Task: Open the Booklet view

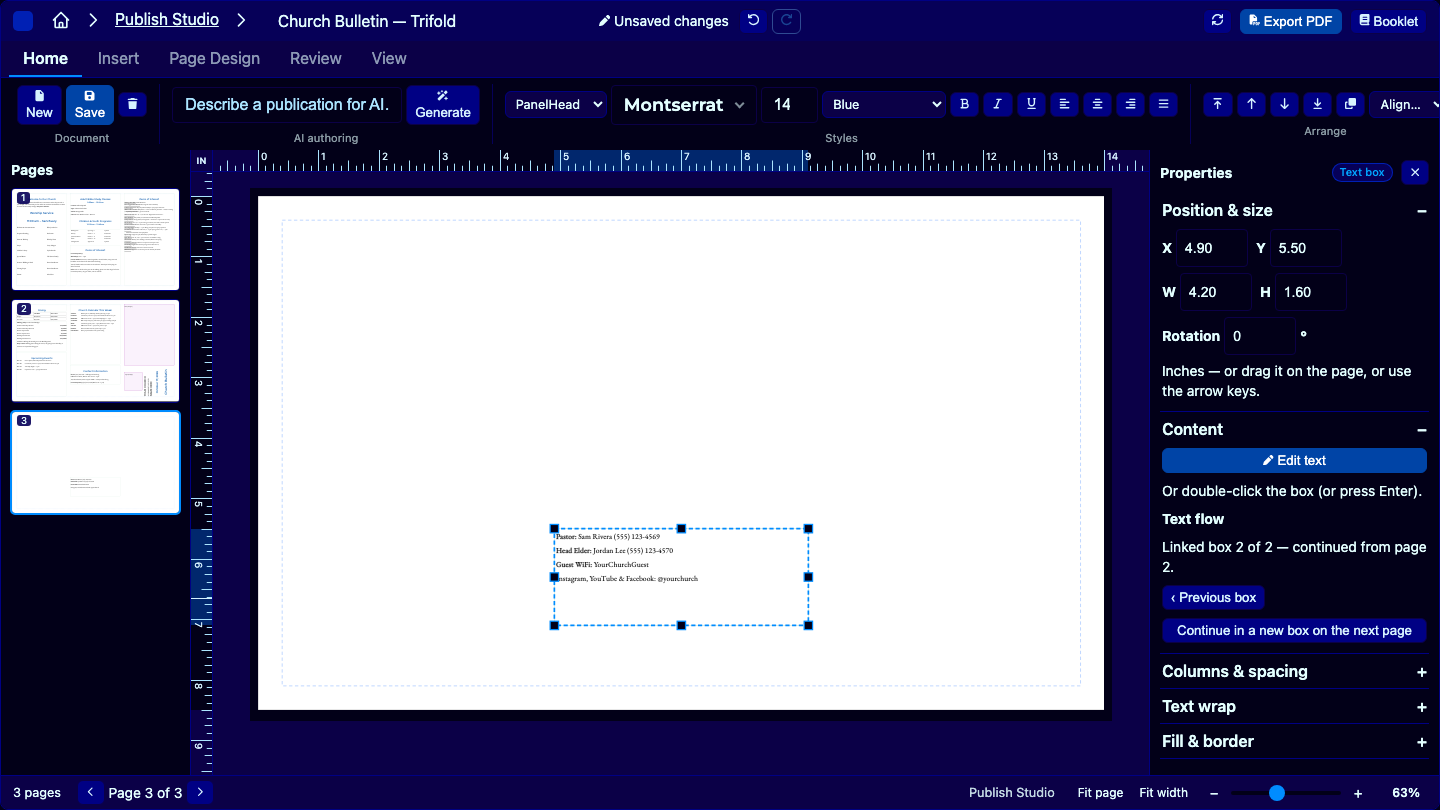Action: 1388,21
